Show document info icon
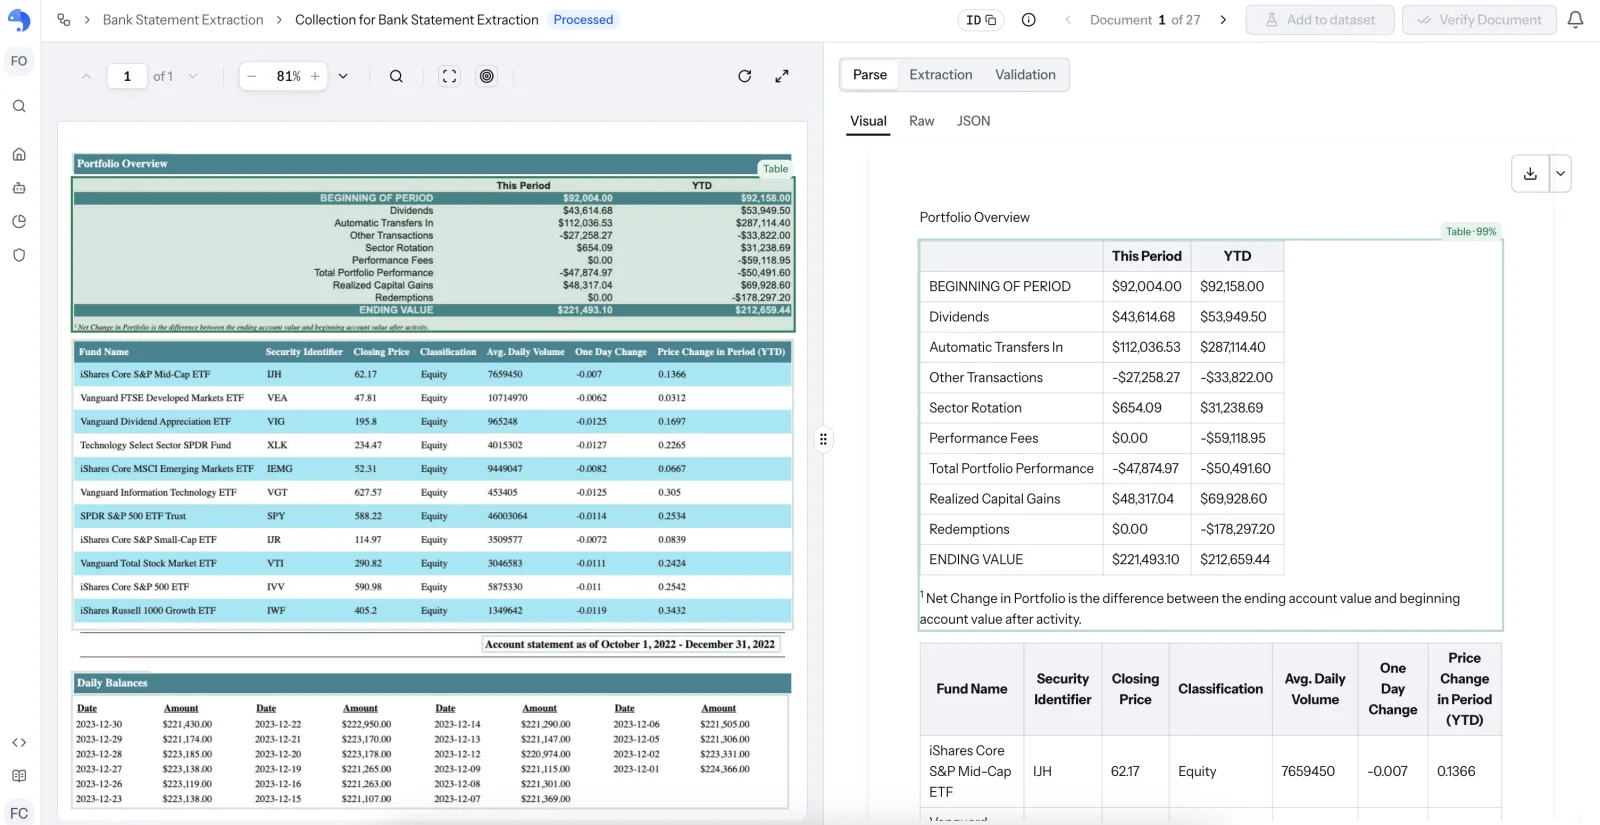Screen dimensions: 1600x825 click(x=1028, y=20)
